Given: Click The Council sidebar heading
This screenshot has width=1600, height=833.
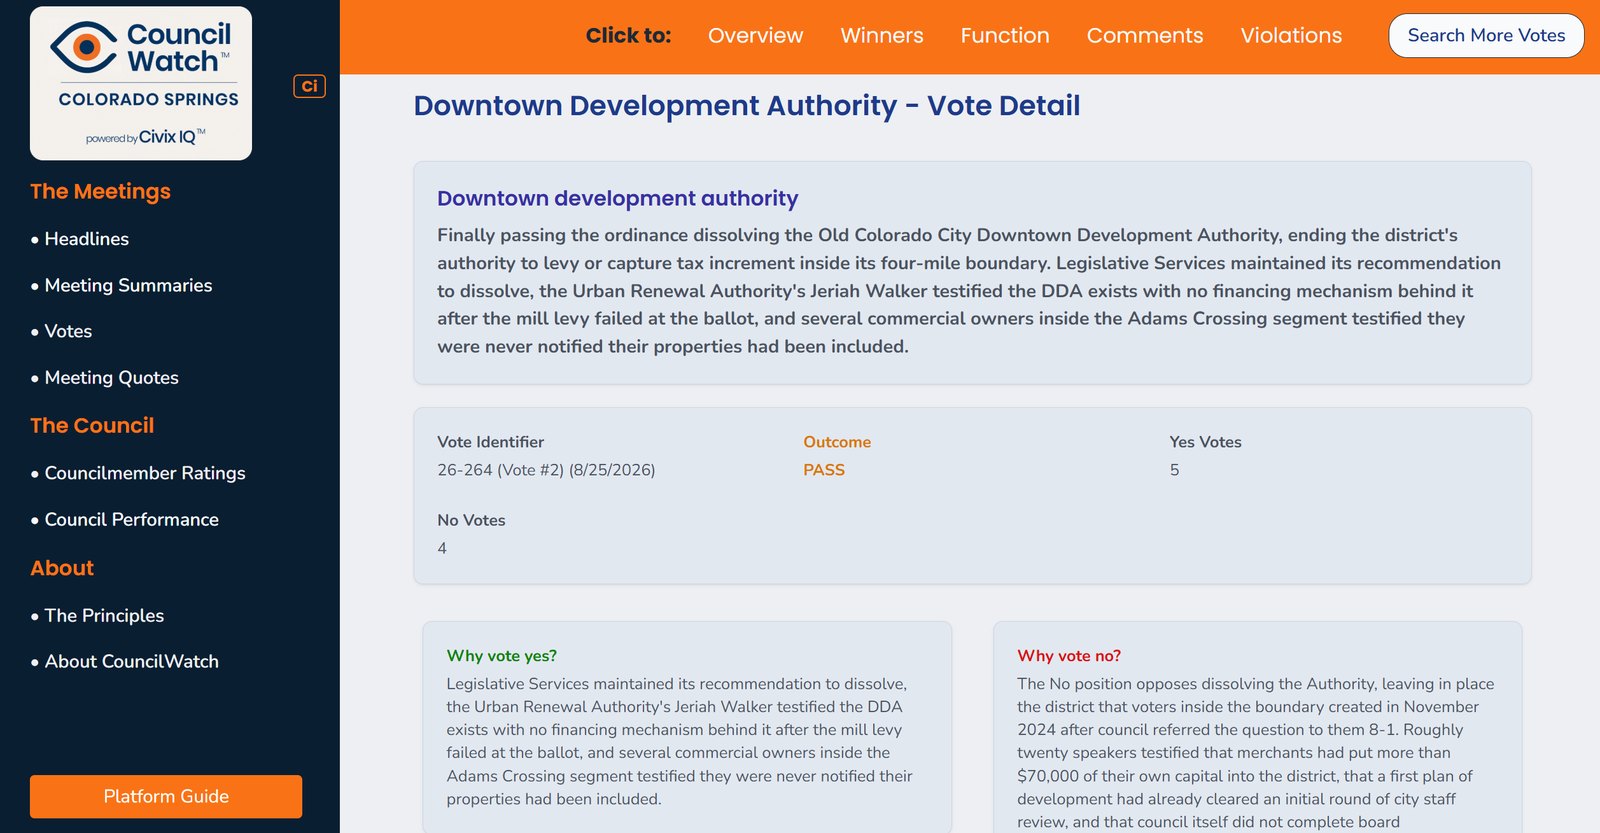Looking at the screenshot, I should (92, 425).
